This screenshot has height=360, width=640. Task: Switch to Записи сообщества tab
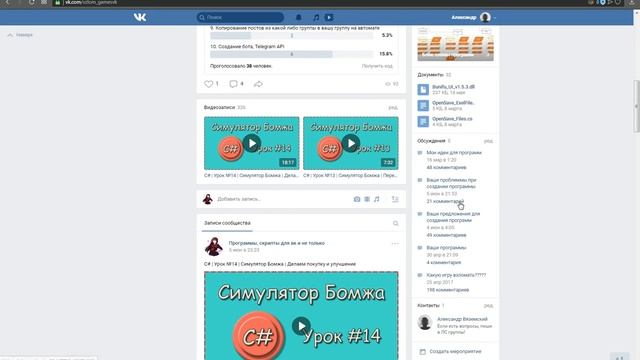click(x=227, y=223)
